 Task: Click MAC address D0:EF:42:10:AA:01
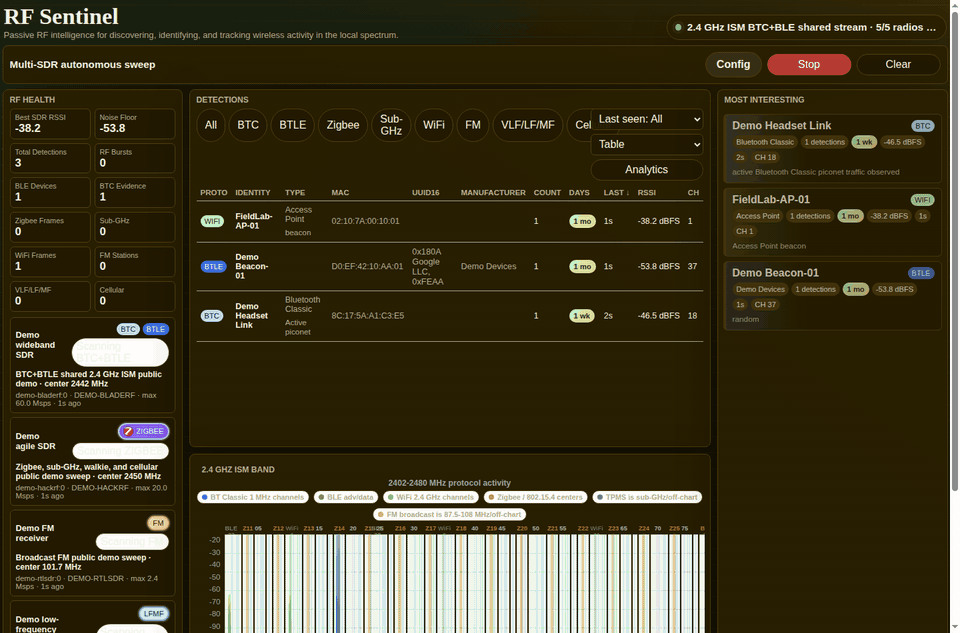click(x=367, y=266)
